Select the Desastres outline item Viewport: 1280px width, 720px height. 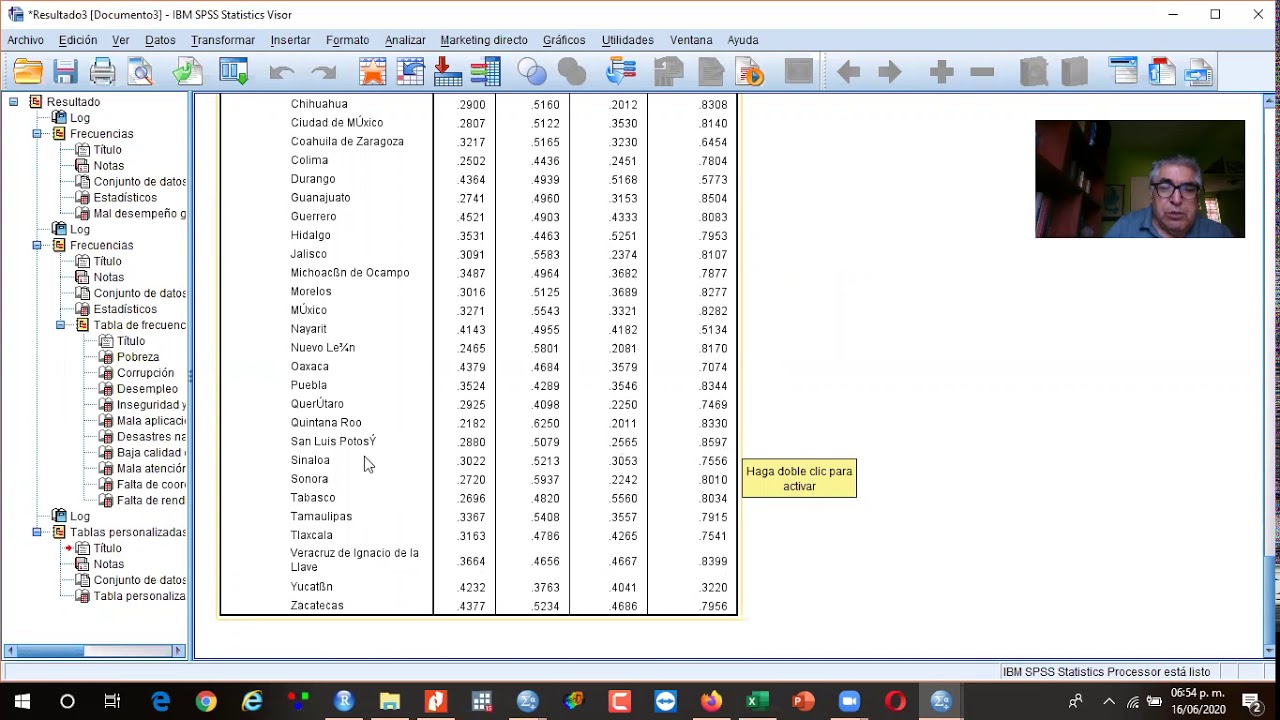(151, 437)
